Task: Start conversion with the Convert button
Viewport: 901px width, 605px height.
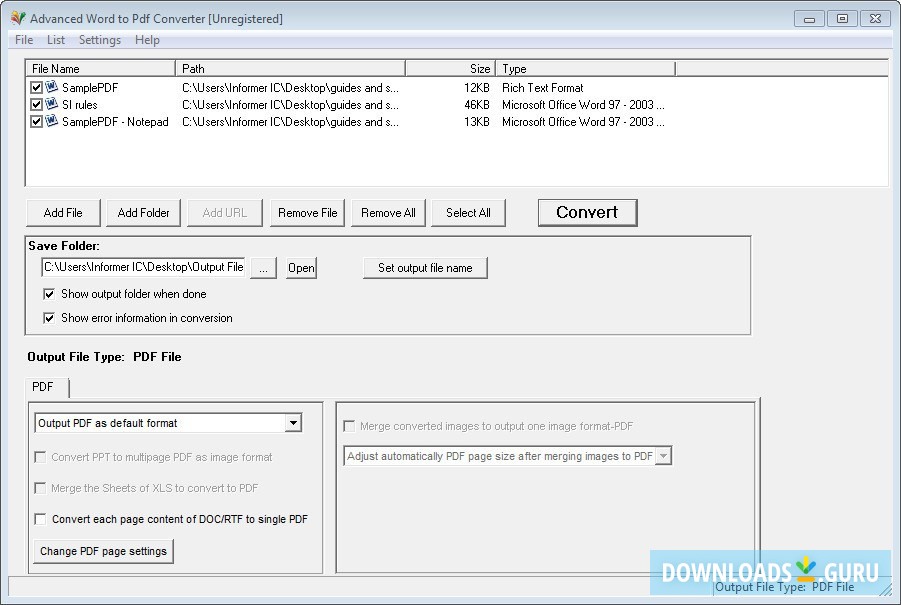Action: 587,213
